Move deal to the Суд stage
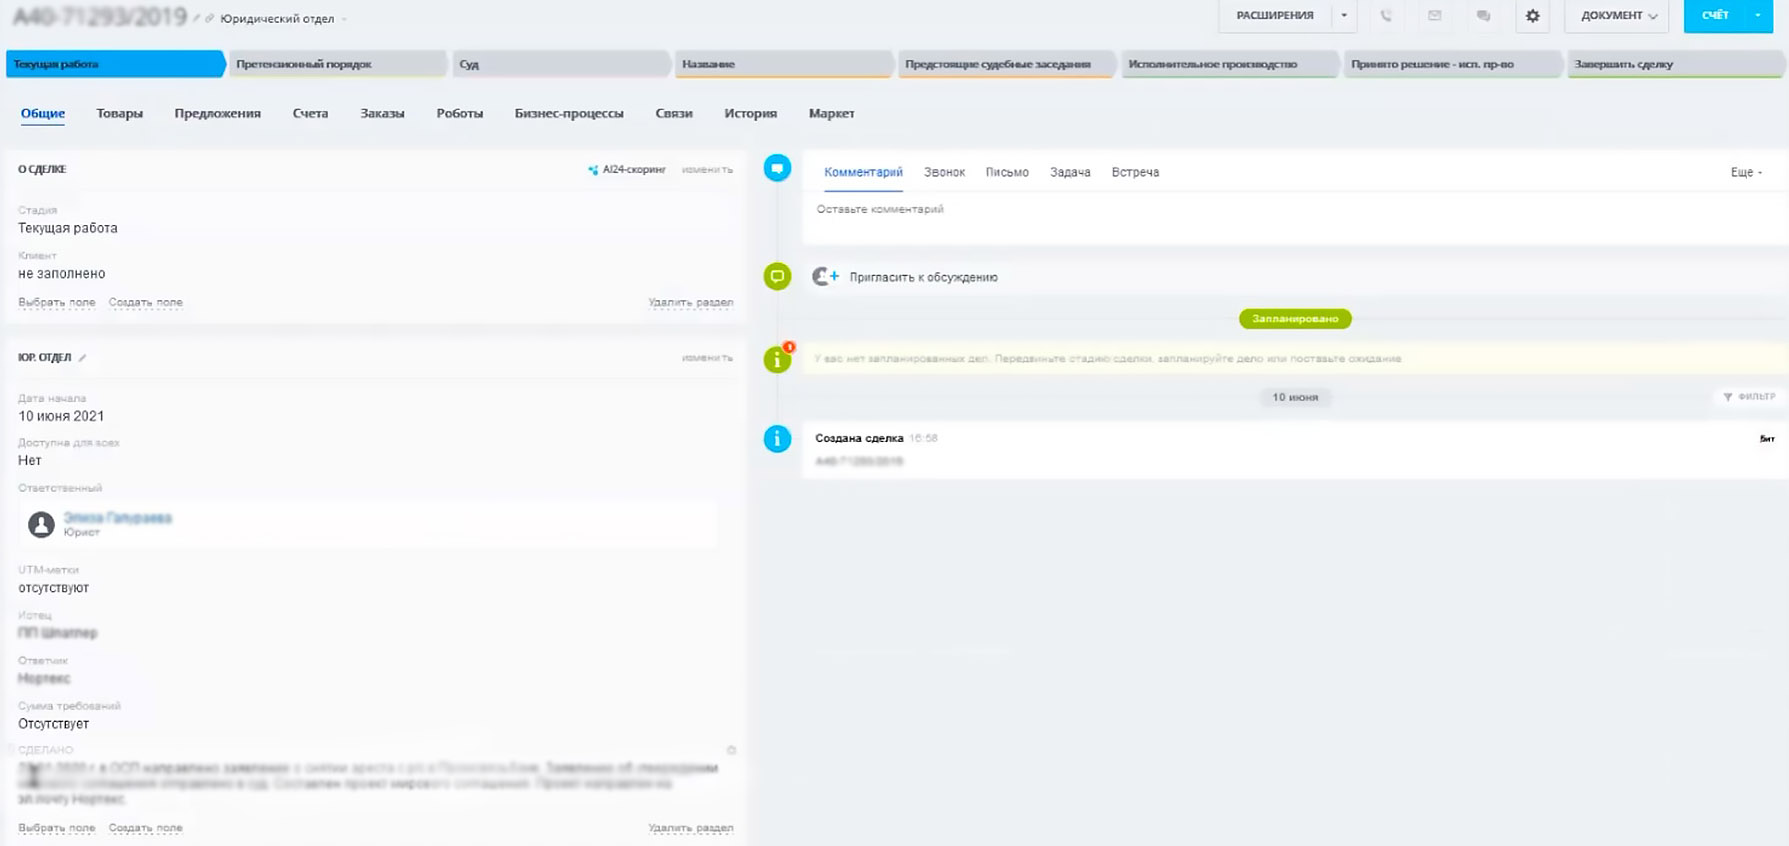This screenshot has height=846, width=1789. 558,64
